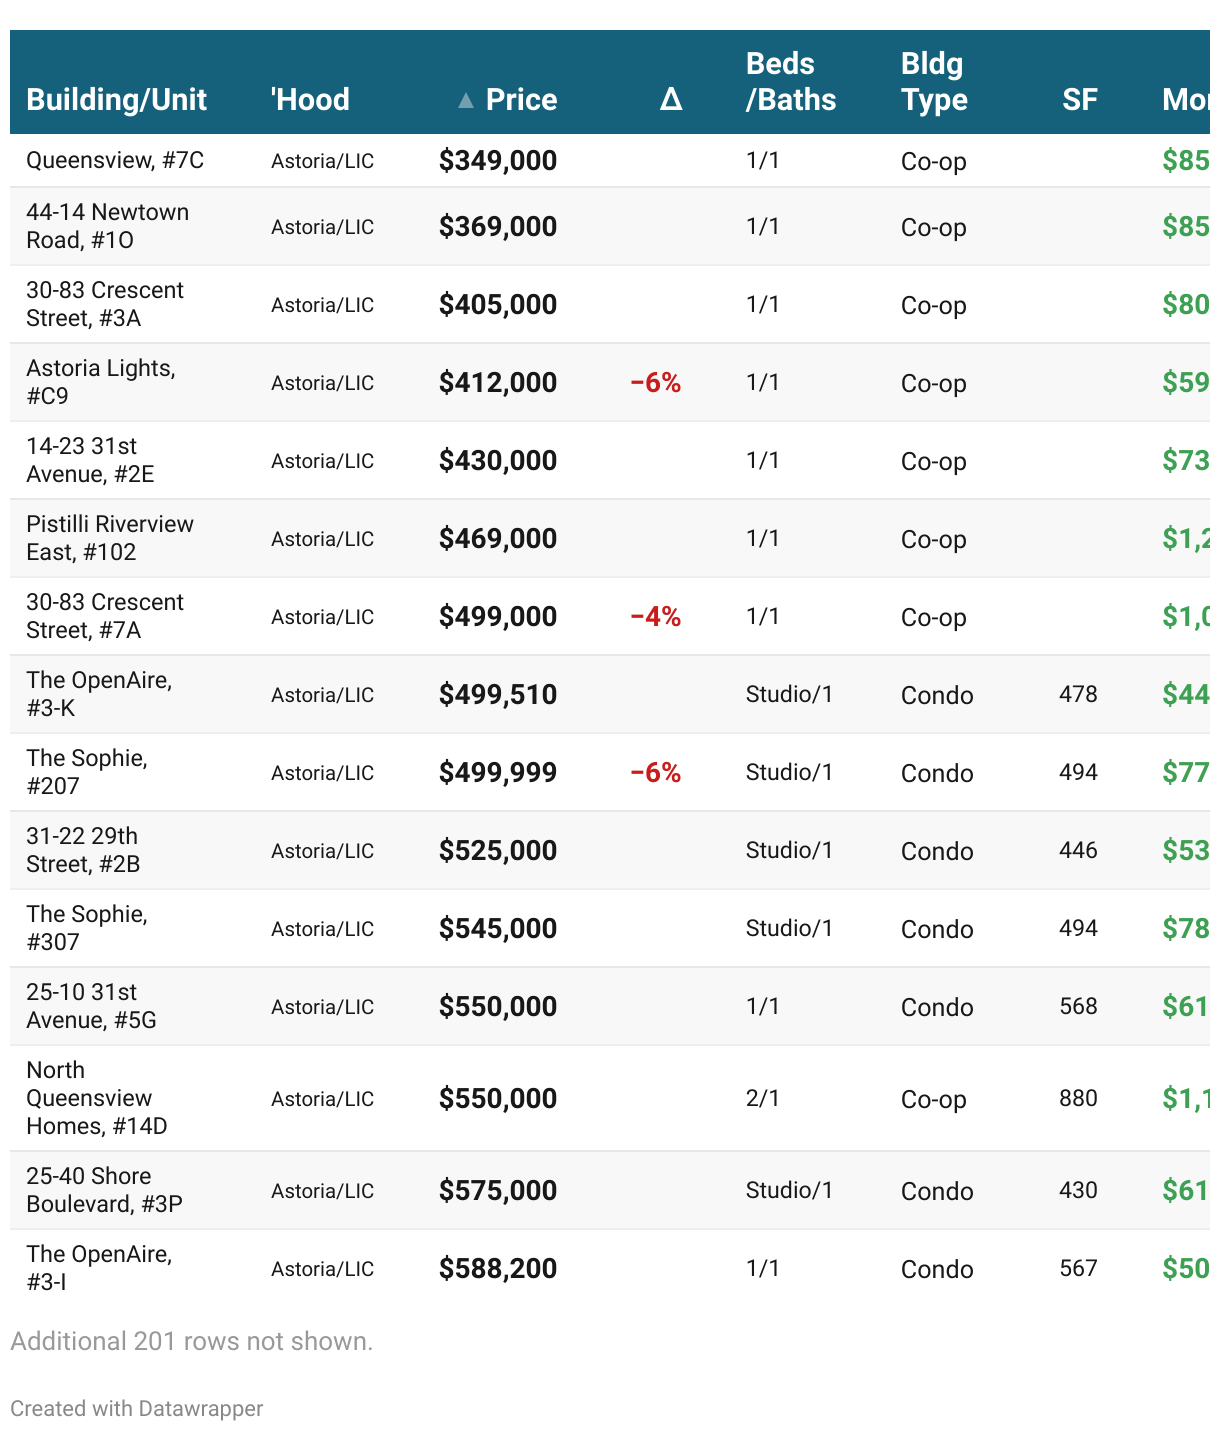Click the Bldg Type column header

coord(934,82)
